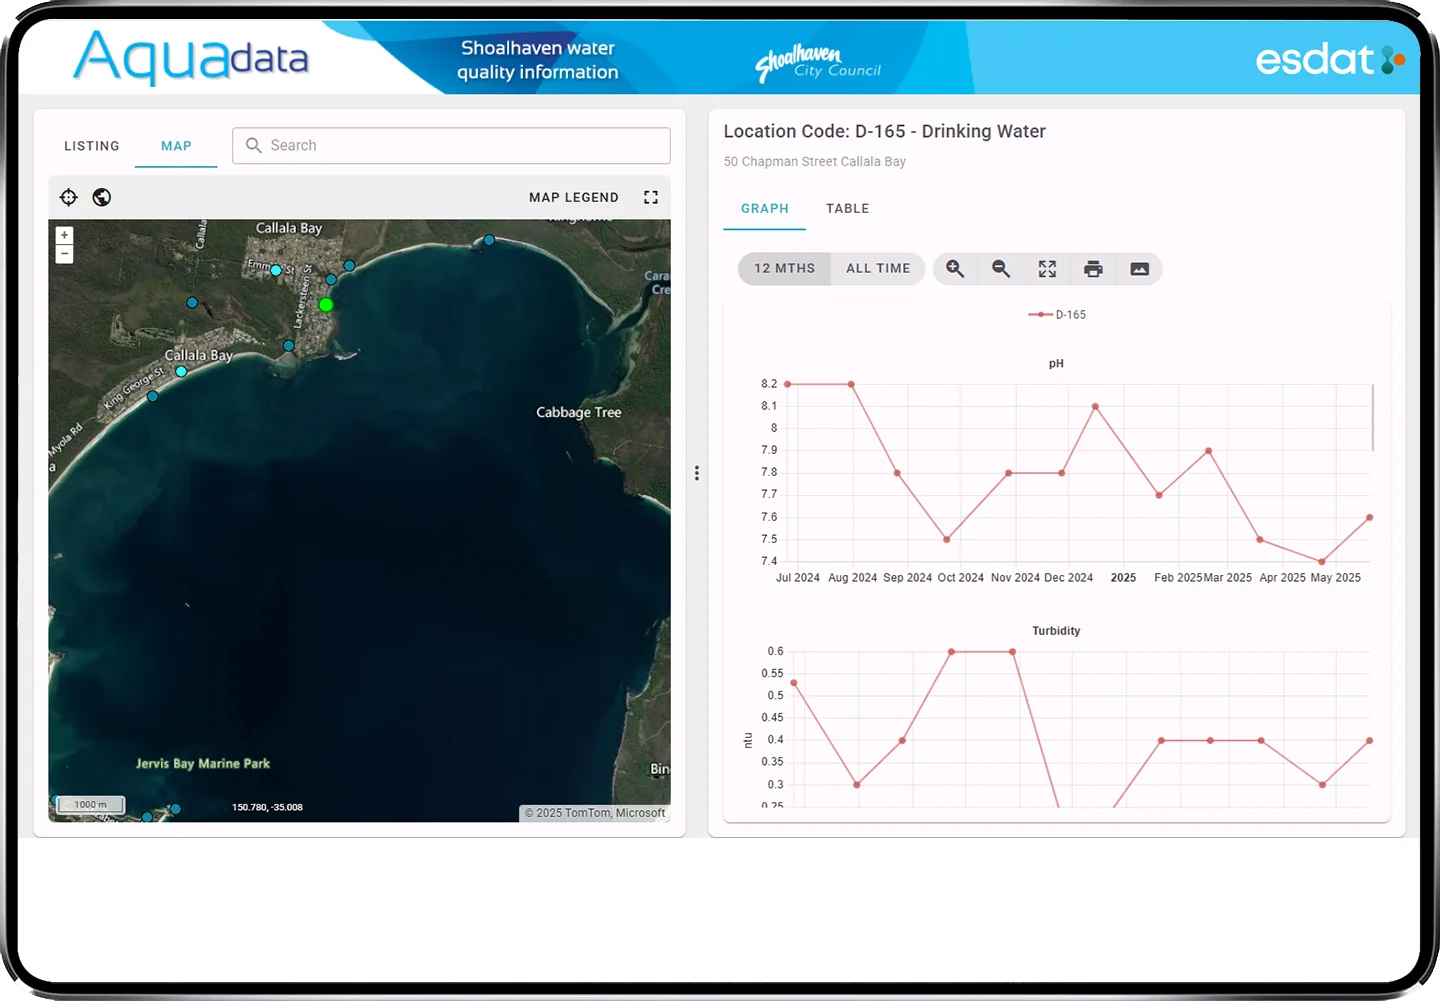Click the graph zoom out magnifier
The height and width of the screenshot is (1001, 1440).
[1001, 269]
